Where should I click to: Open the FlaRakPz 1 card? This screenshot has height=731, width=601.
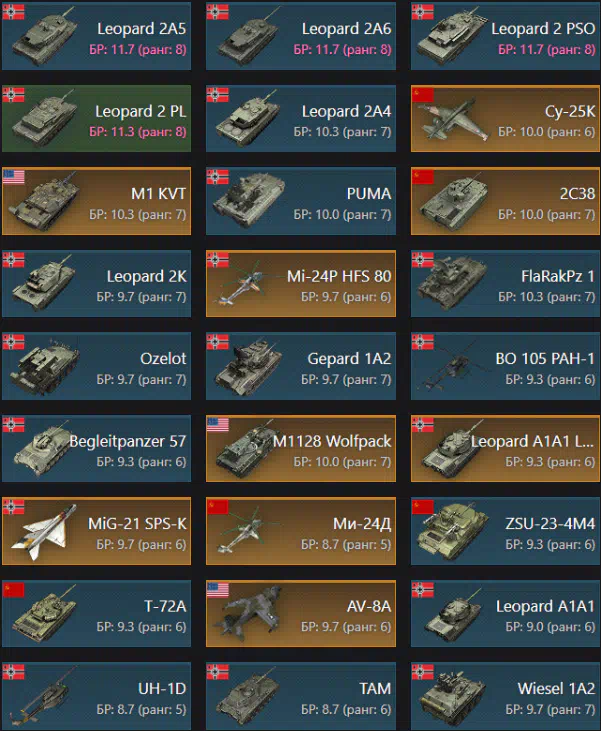505,284
